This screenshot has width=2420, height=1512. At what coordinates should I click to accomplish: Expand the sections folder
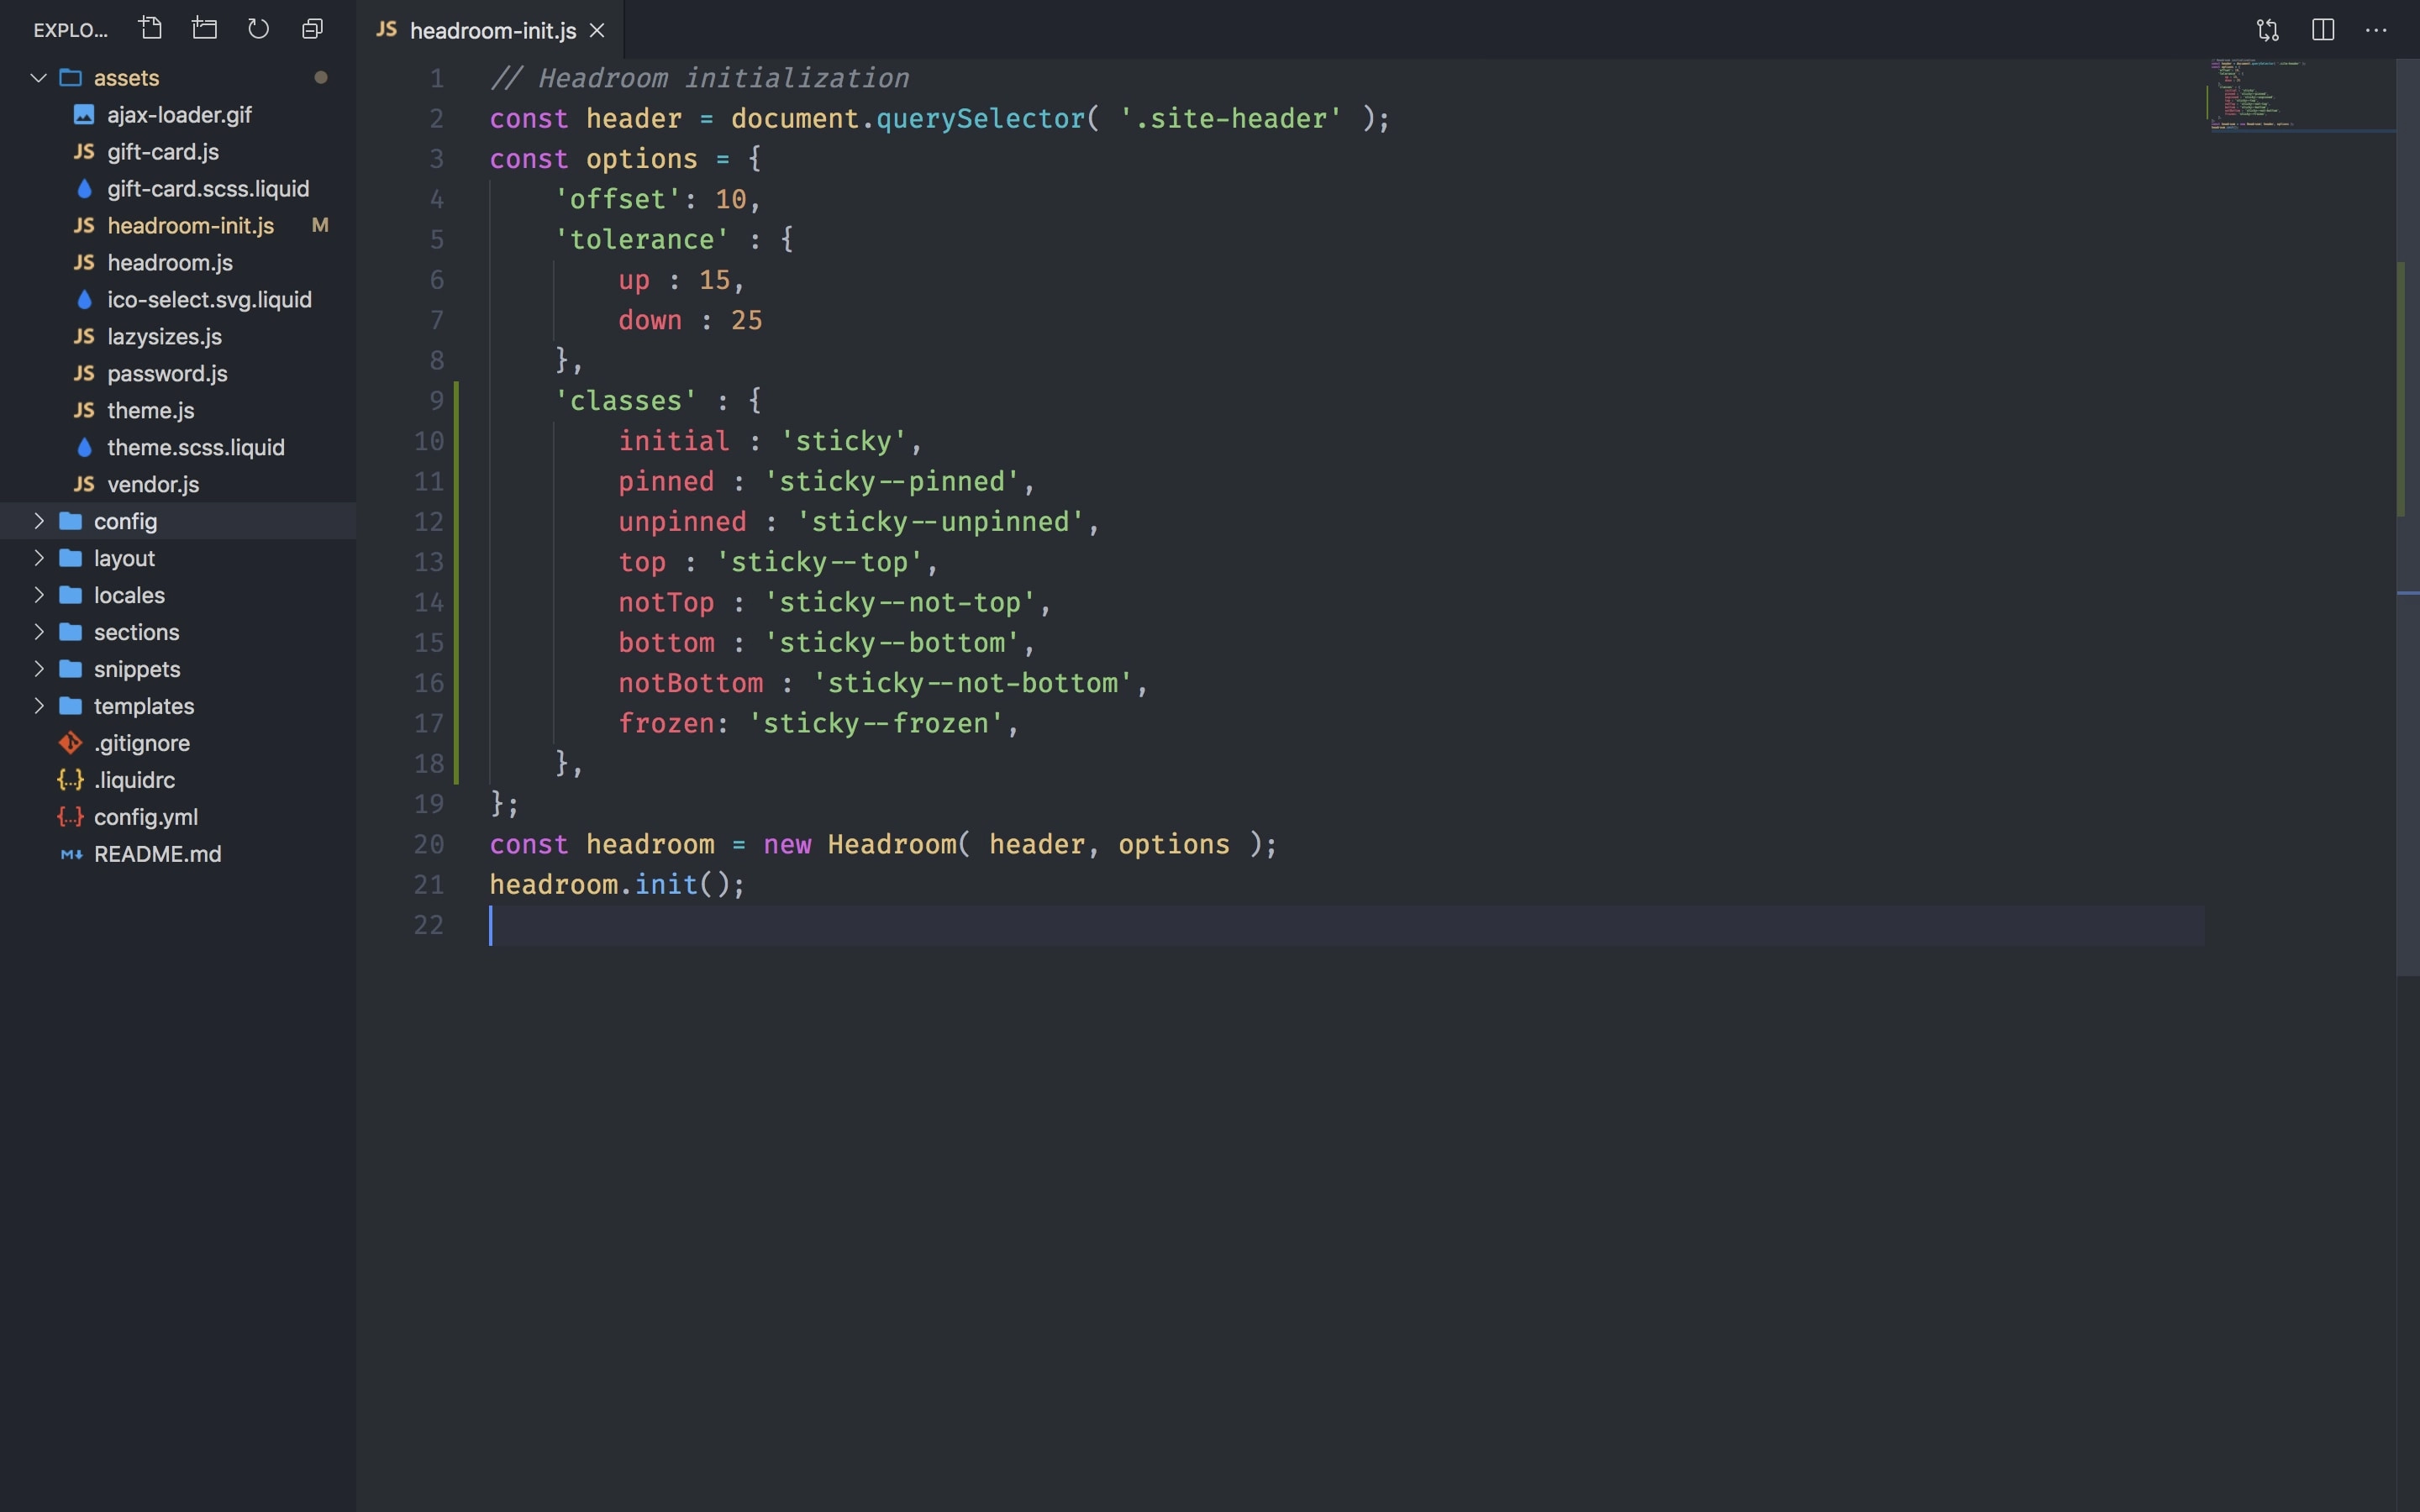pos(39,632)
